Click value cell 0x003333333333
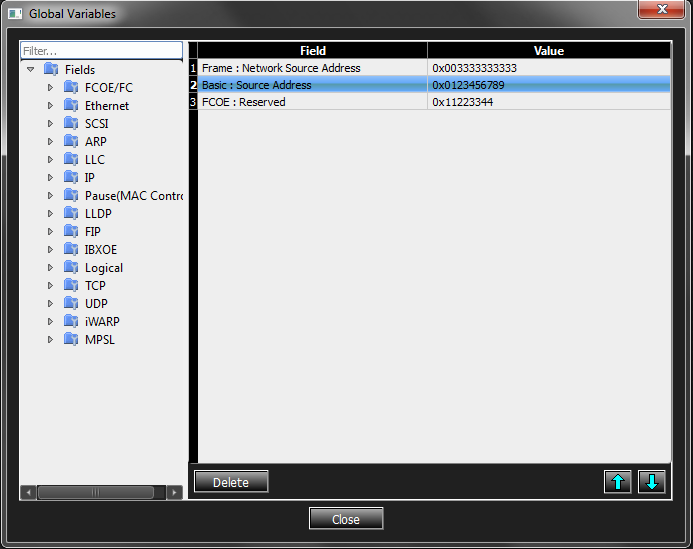The width and height of the screenshot is (693, 549). tap(549, 68)
